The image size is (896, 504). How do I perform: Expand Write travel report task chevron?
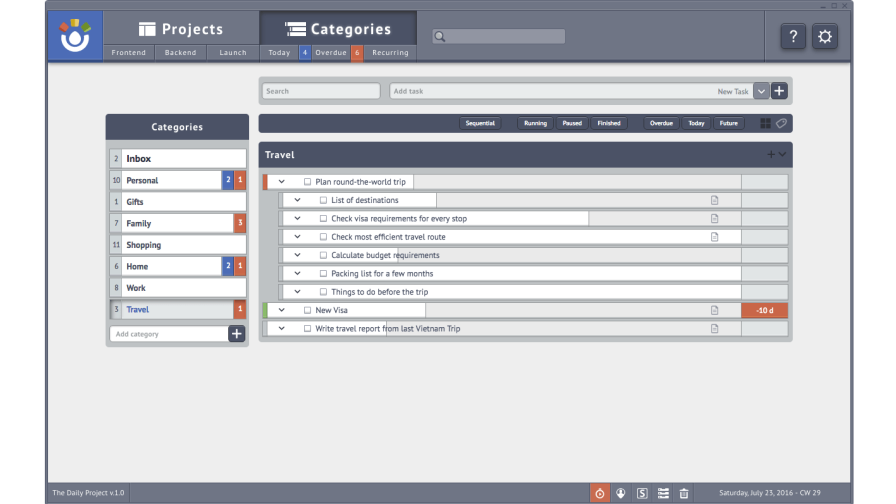[x=281, y=329]
